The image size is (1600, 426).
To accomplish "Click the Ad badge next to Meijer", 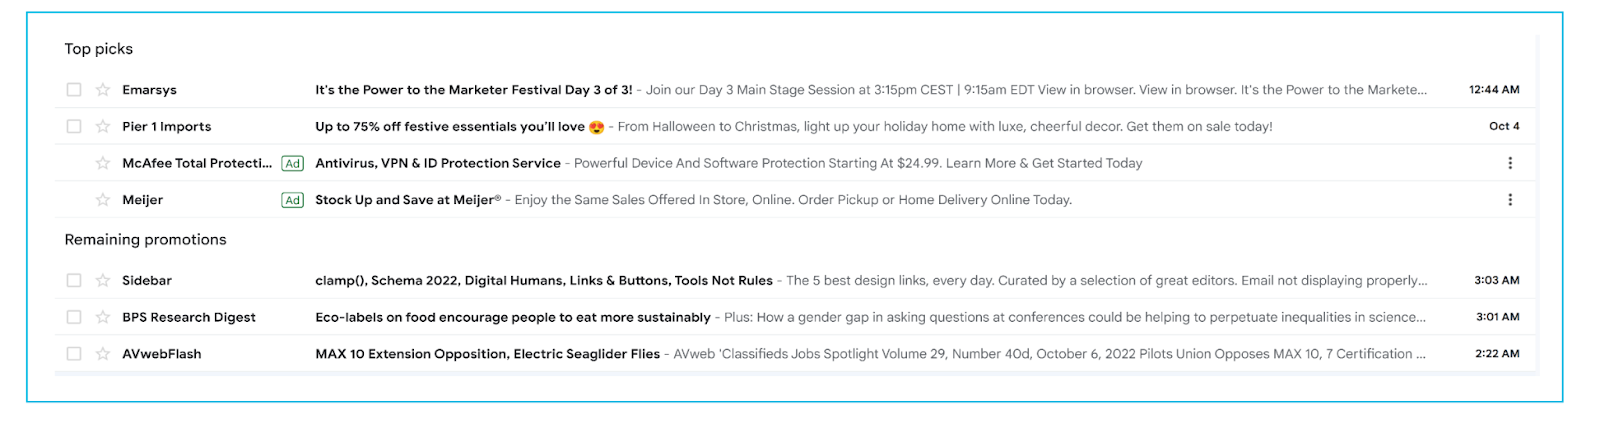I will [x=292, y=200].
